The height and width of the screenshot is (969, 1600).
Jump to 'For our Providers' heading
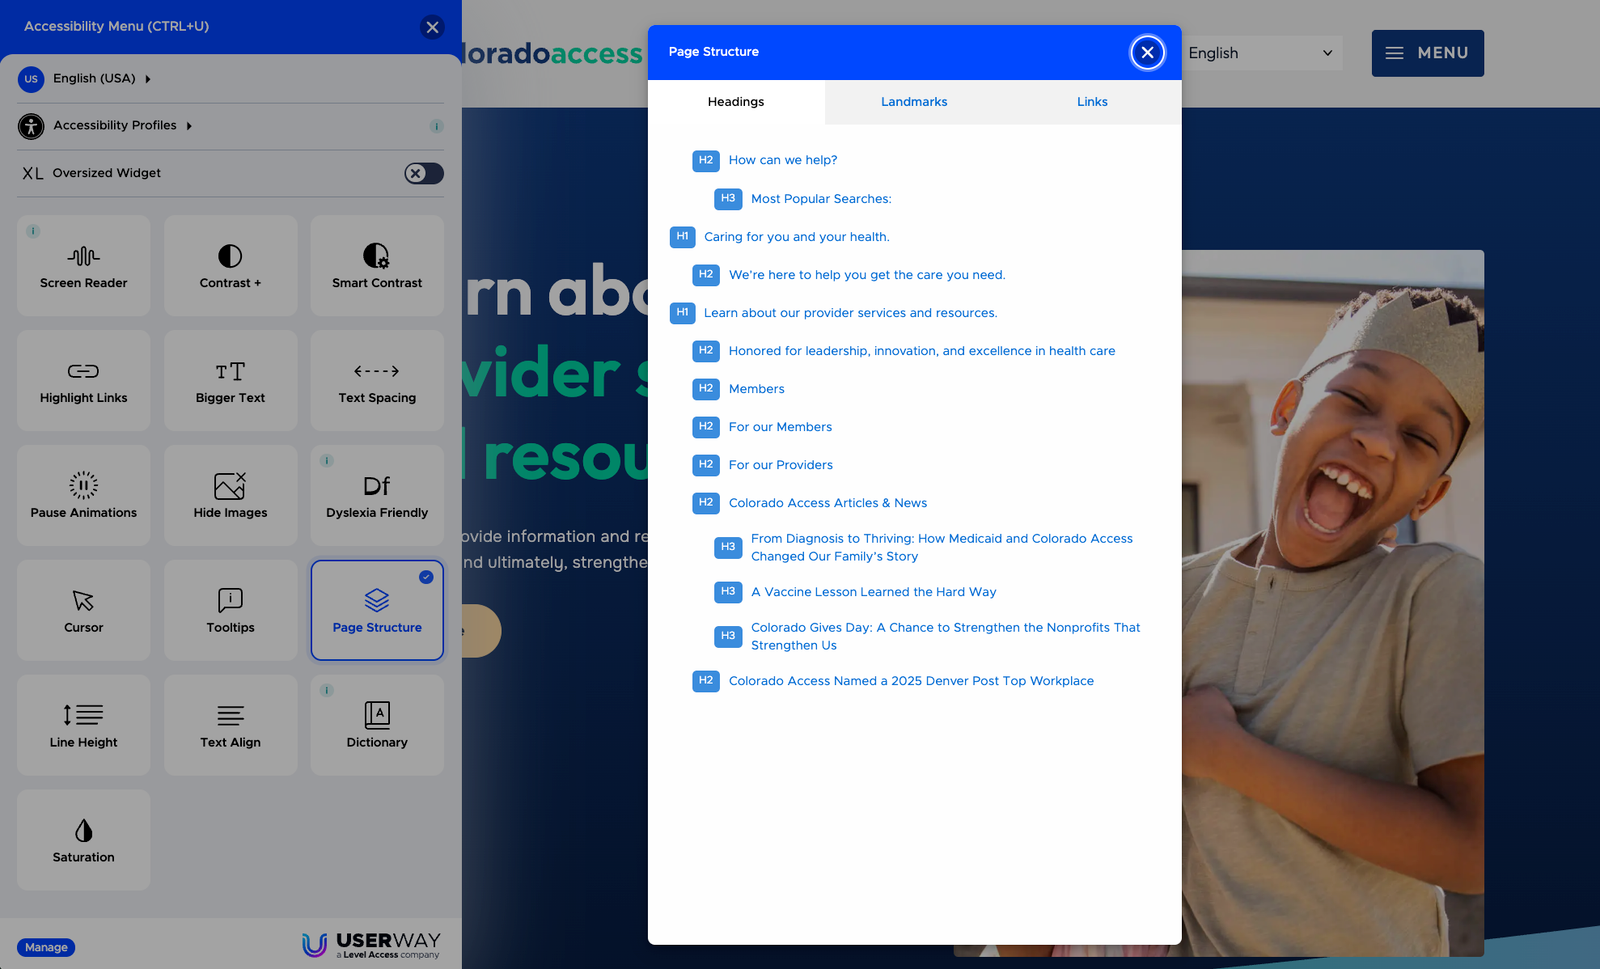coord(780,465)
